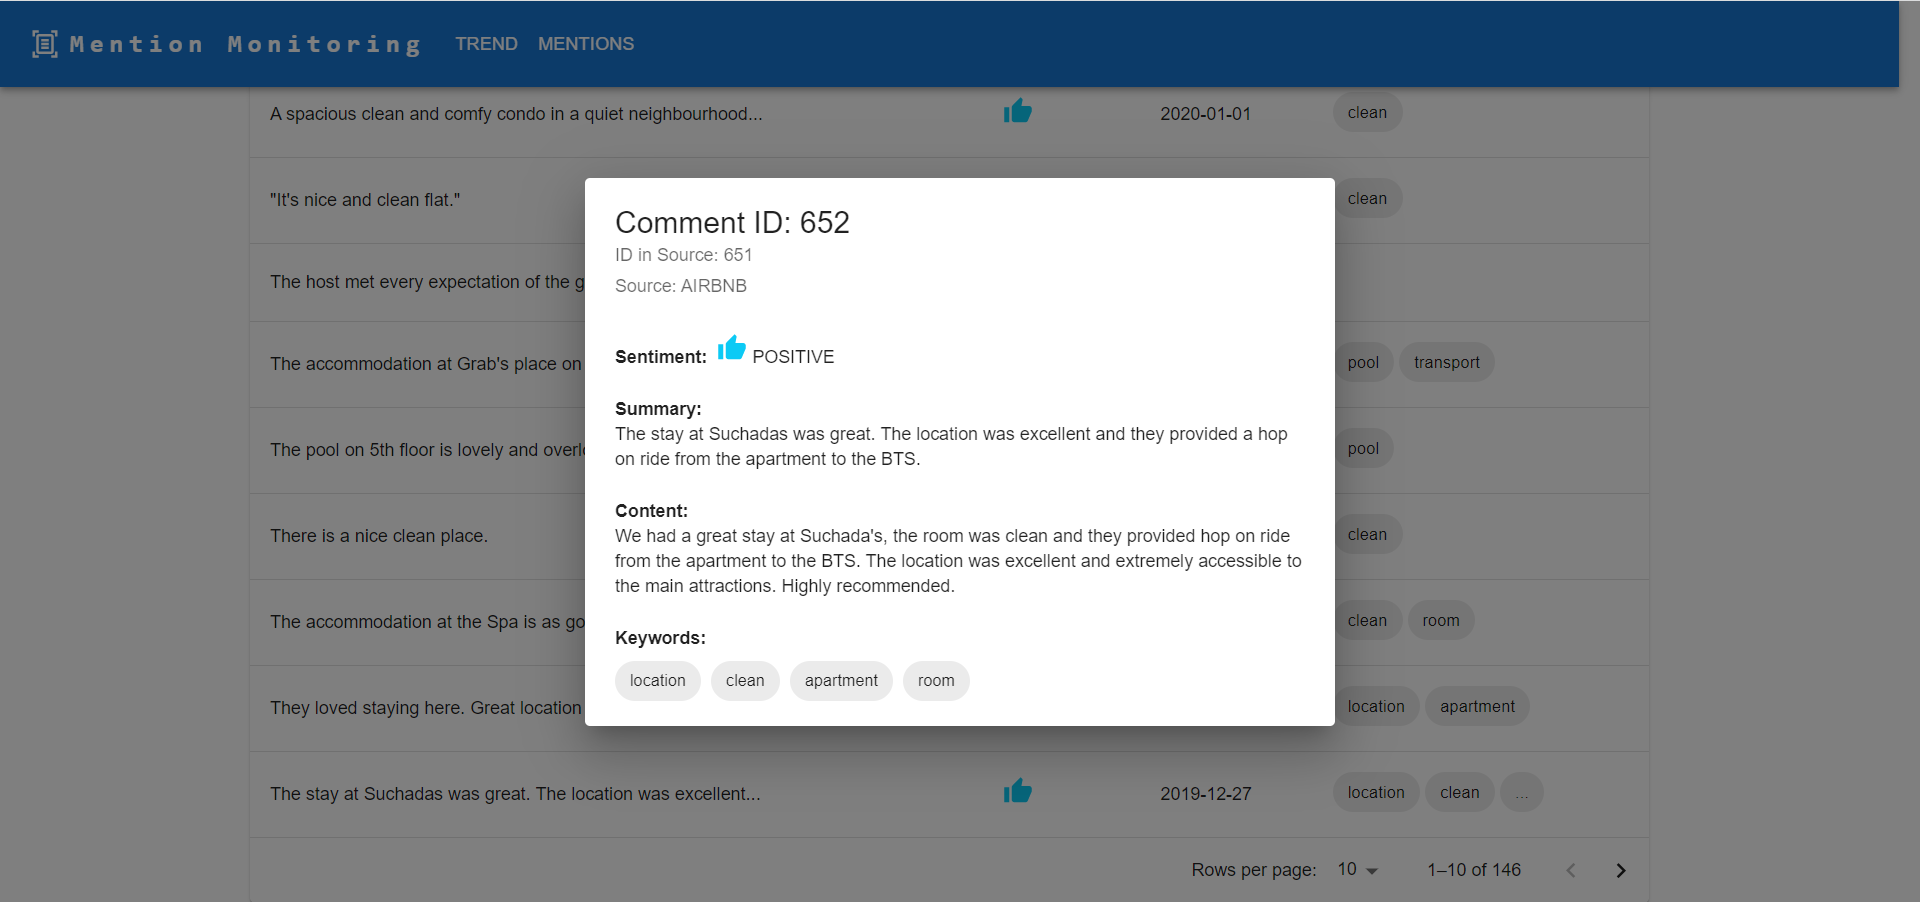Click location tag in loved staying row

pos(1376,707)
